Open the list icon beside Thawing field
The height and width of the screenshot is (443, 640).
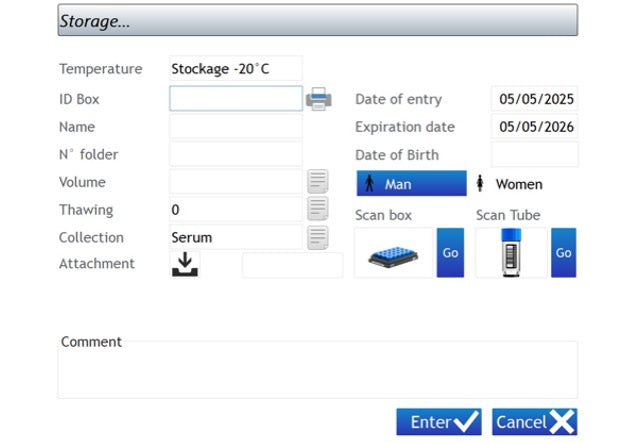coord(317,209)
